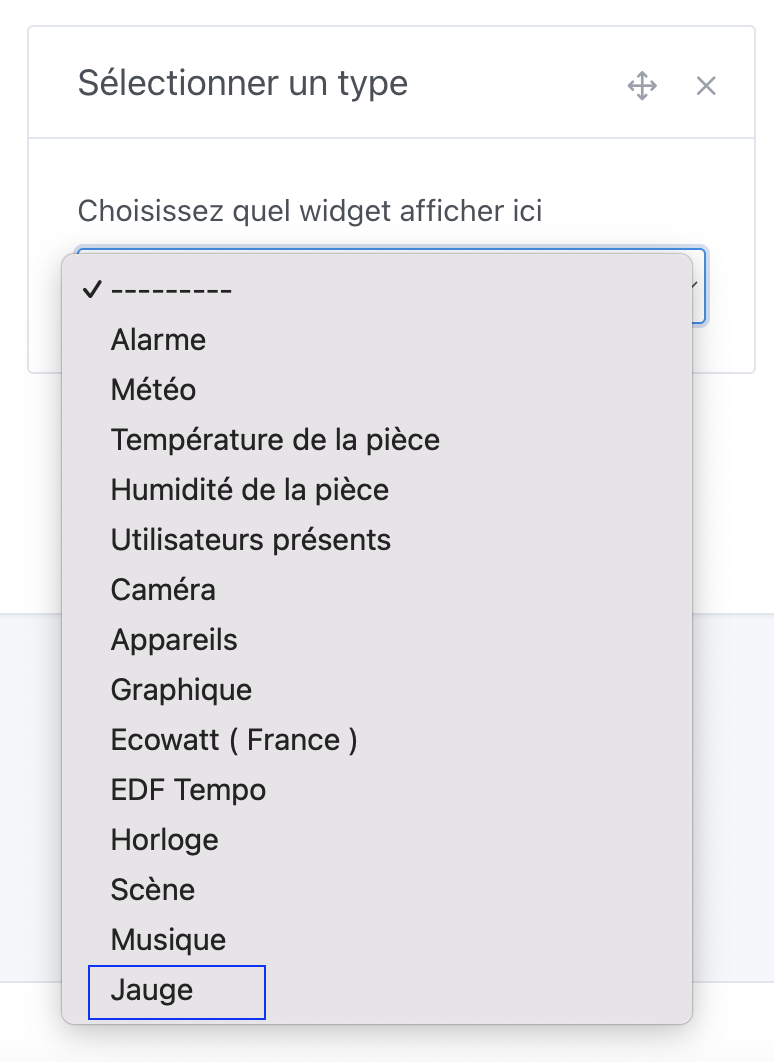774x1062 pixels.
Task: Select the Musique widget
Action: coord(167,939)
